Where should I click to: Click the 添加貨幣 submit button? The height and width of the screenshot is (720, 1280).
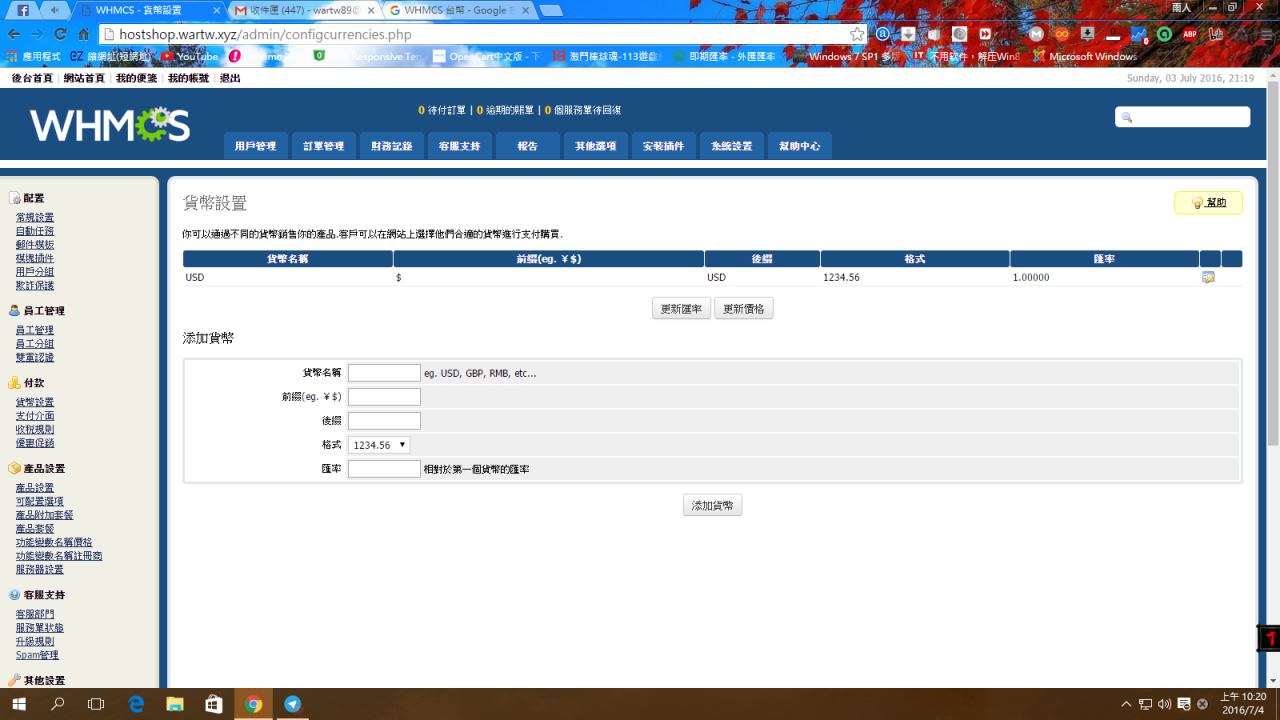tap(712, 506)
